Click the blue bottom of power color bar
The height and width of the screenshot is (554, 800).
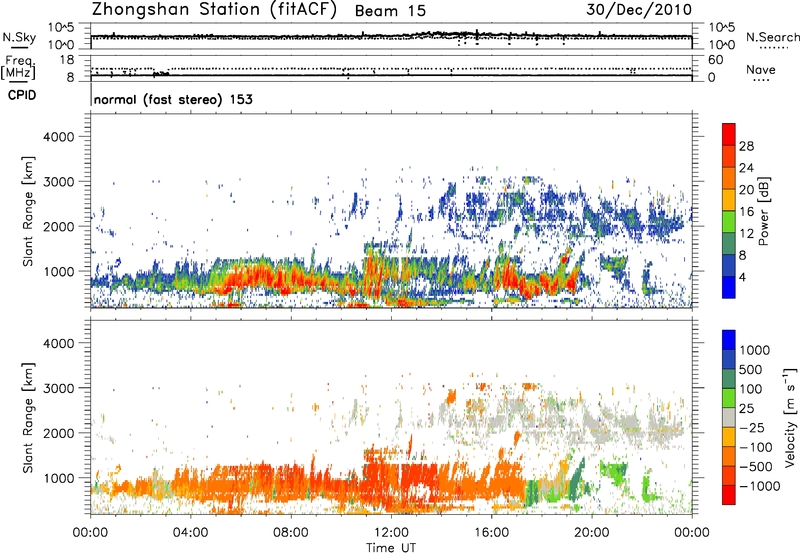coord(729,288)
